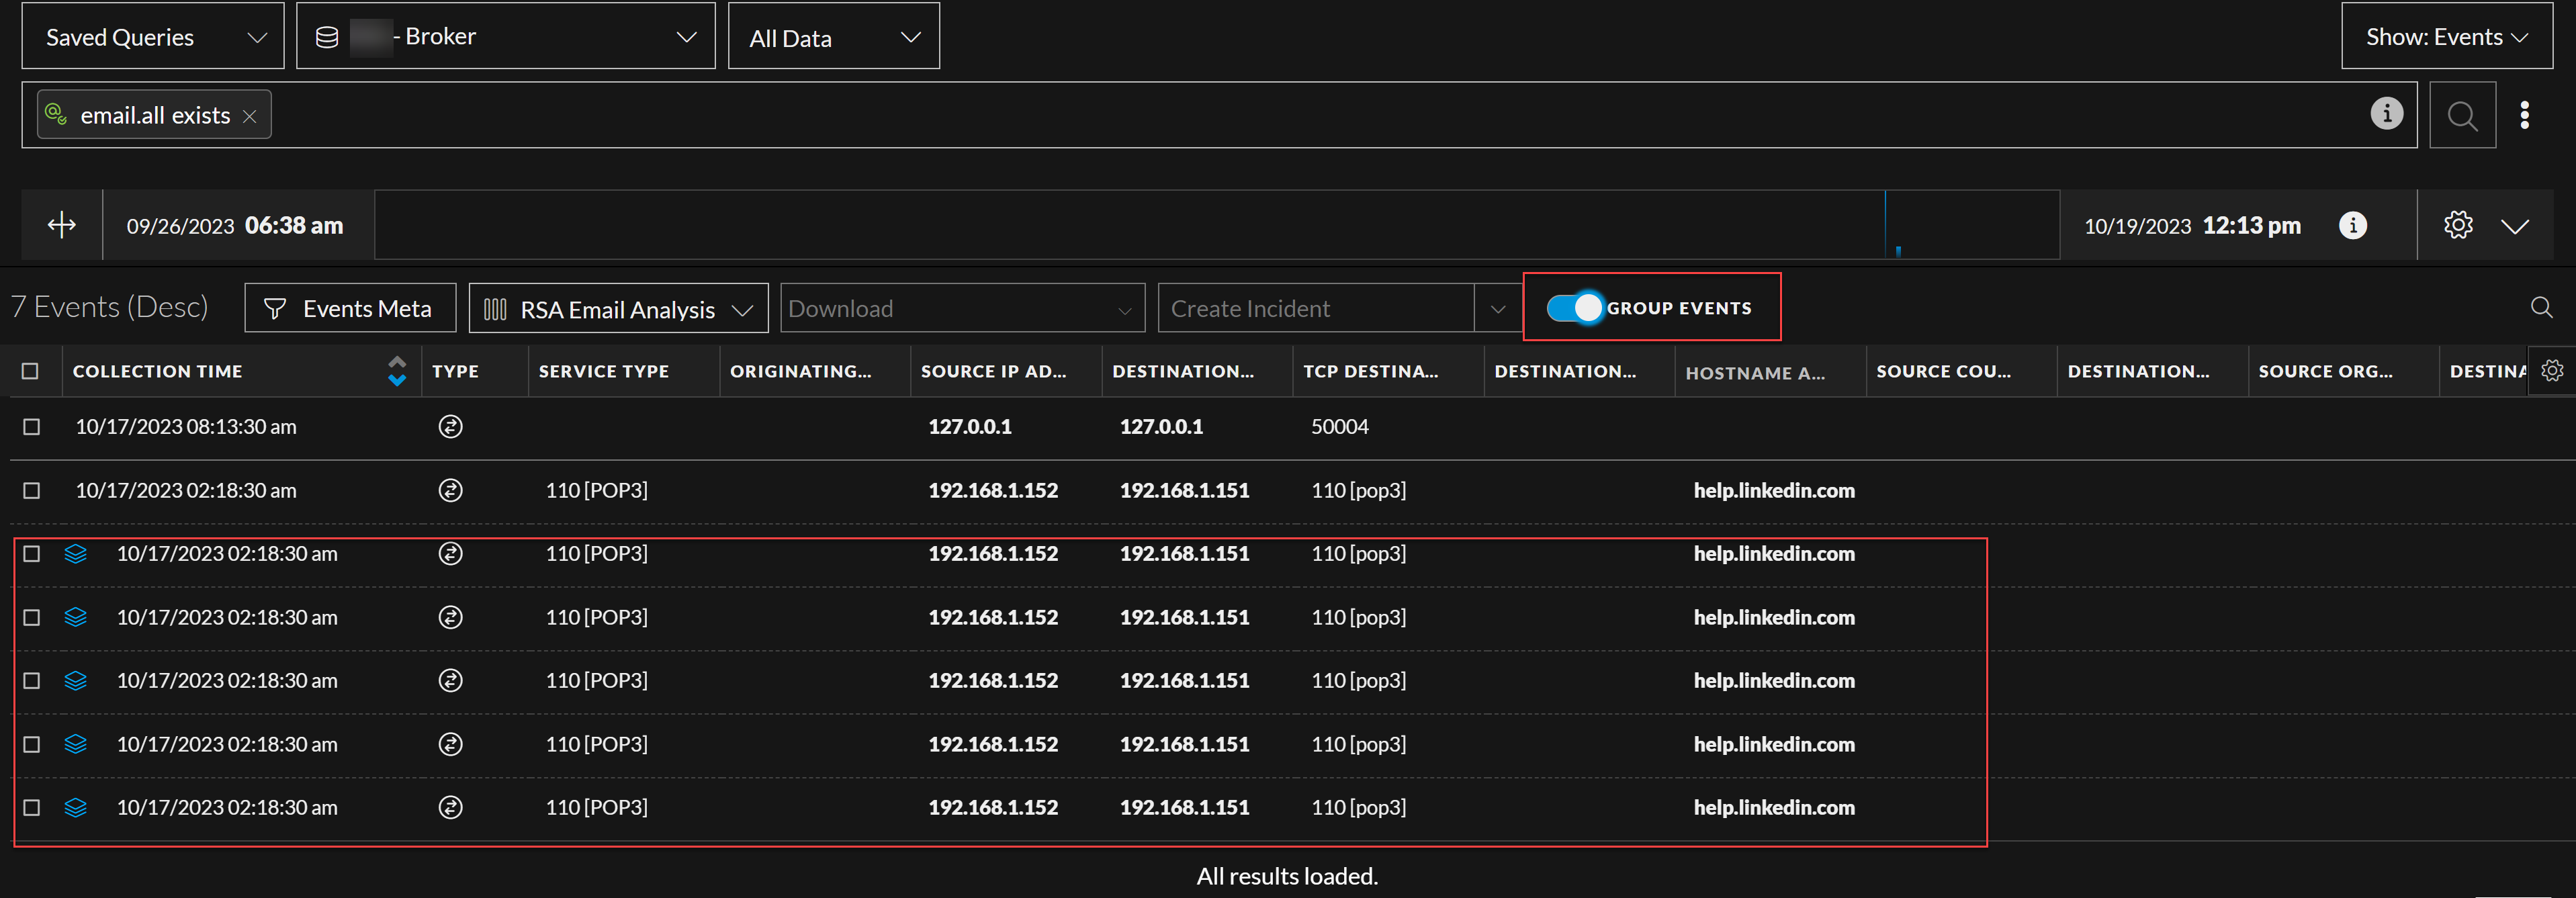Remove the email.all exists filter pill

pos(250,117)
